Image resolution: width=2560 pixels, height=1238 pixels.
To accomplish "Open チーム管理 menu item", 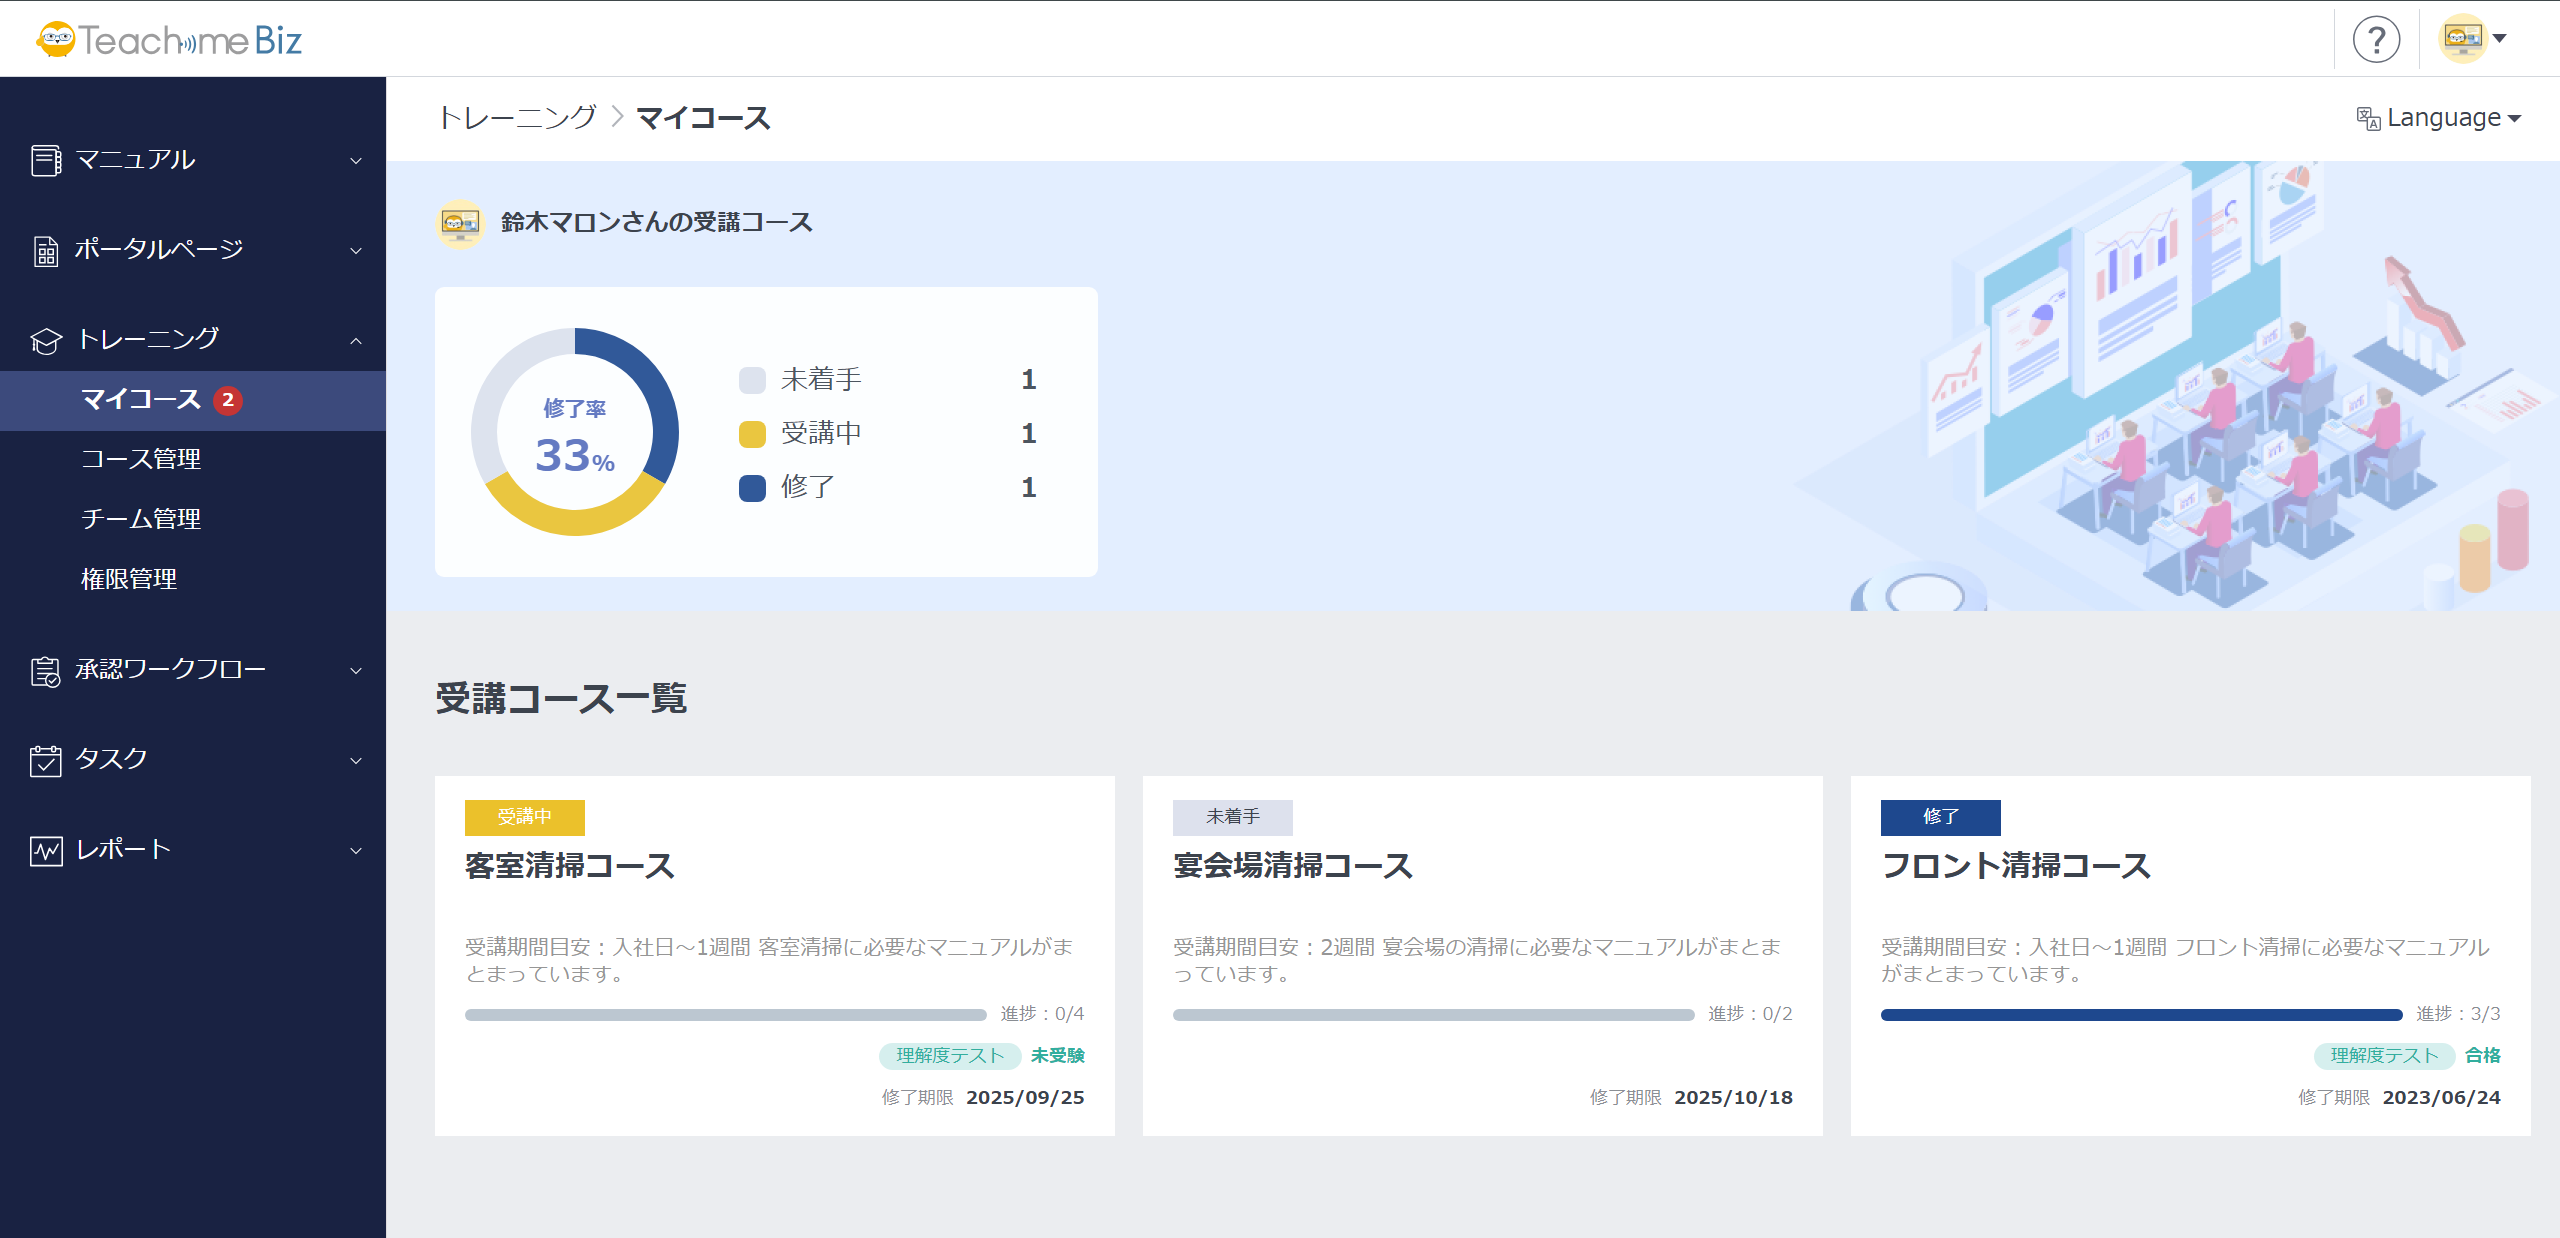I will (x=141, y=519).
